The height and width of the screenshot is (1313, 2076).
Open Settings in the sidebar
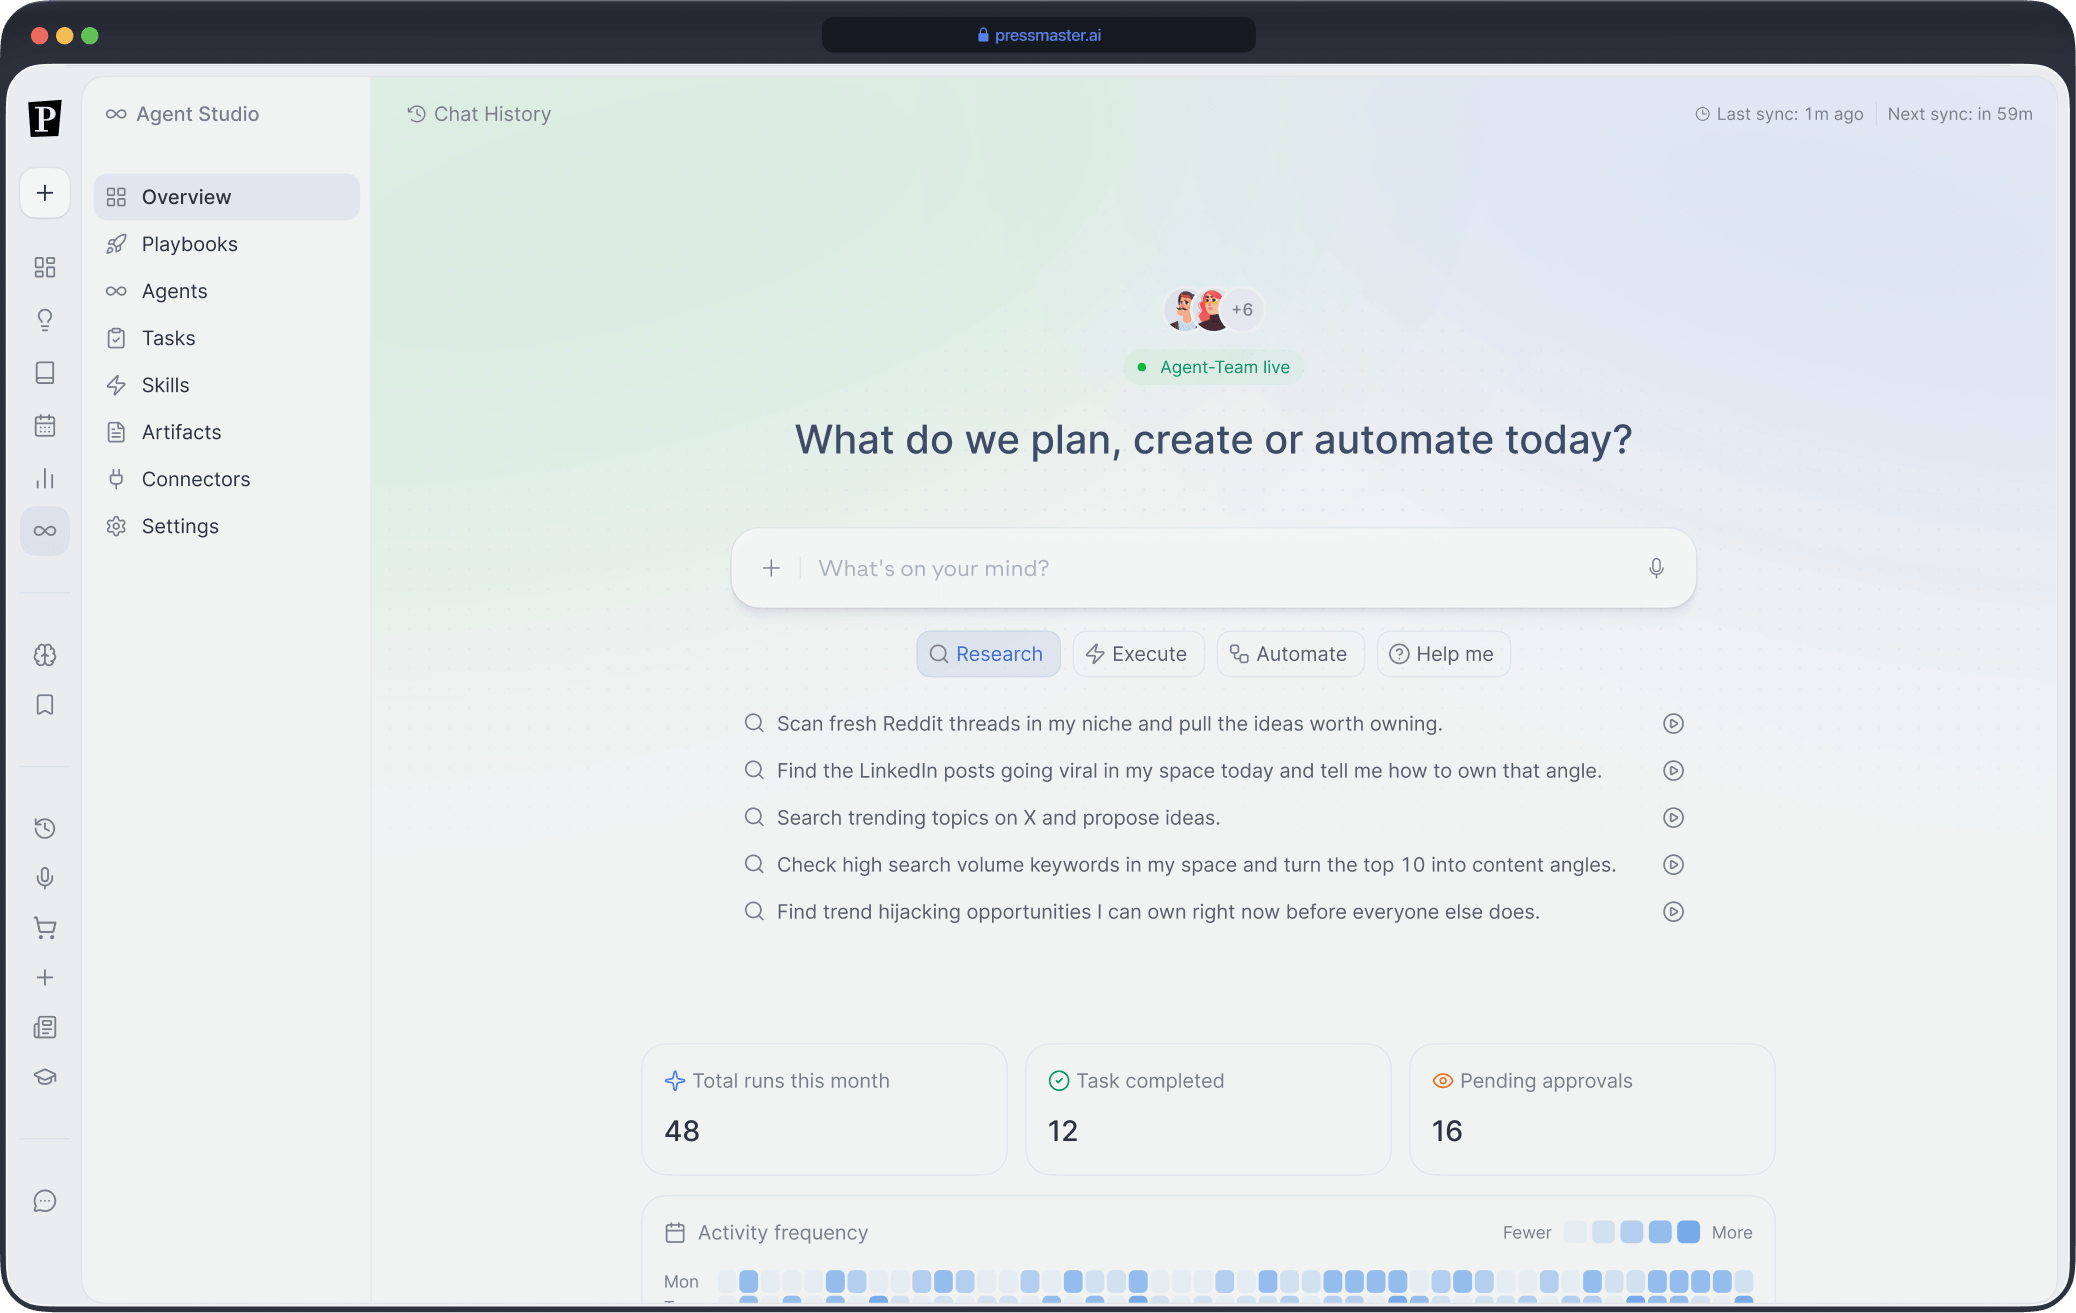pos(227,526)
